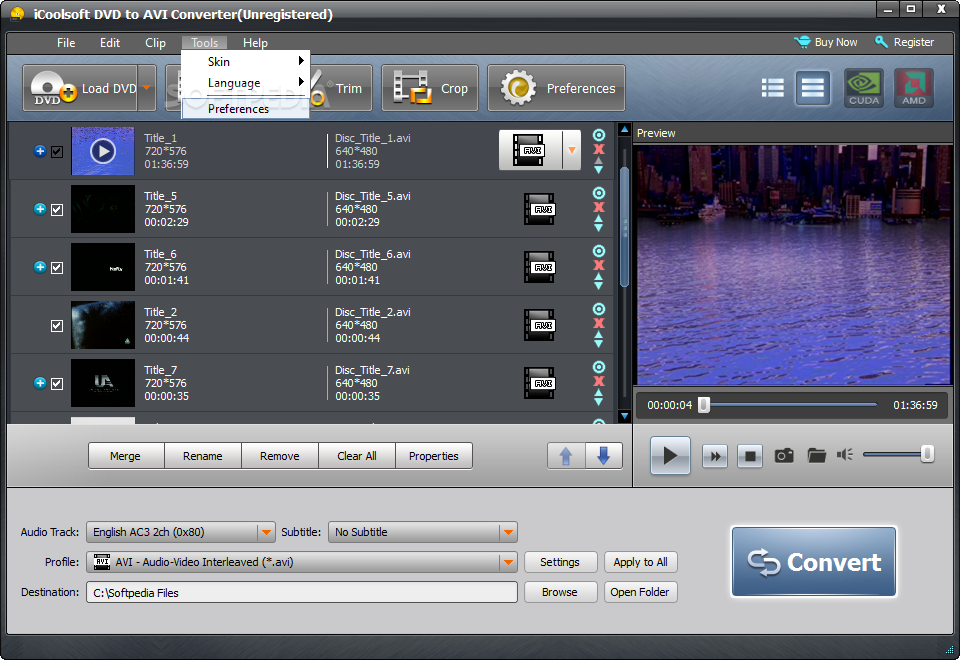The image size is (960, 660).
Task: Open the Load DVD dropdown arrow
Action: point(147,88)
